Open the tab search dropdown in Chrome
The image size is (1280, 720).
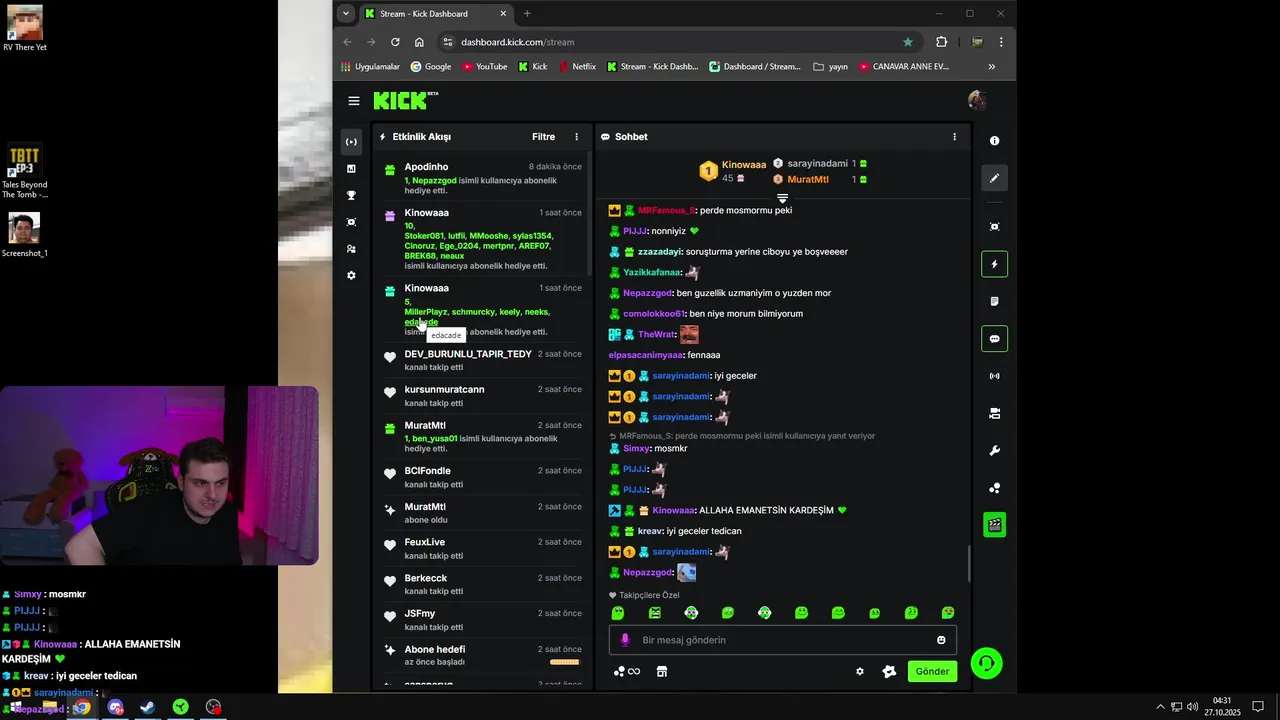tap(346, 14)
